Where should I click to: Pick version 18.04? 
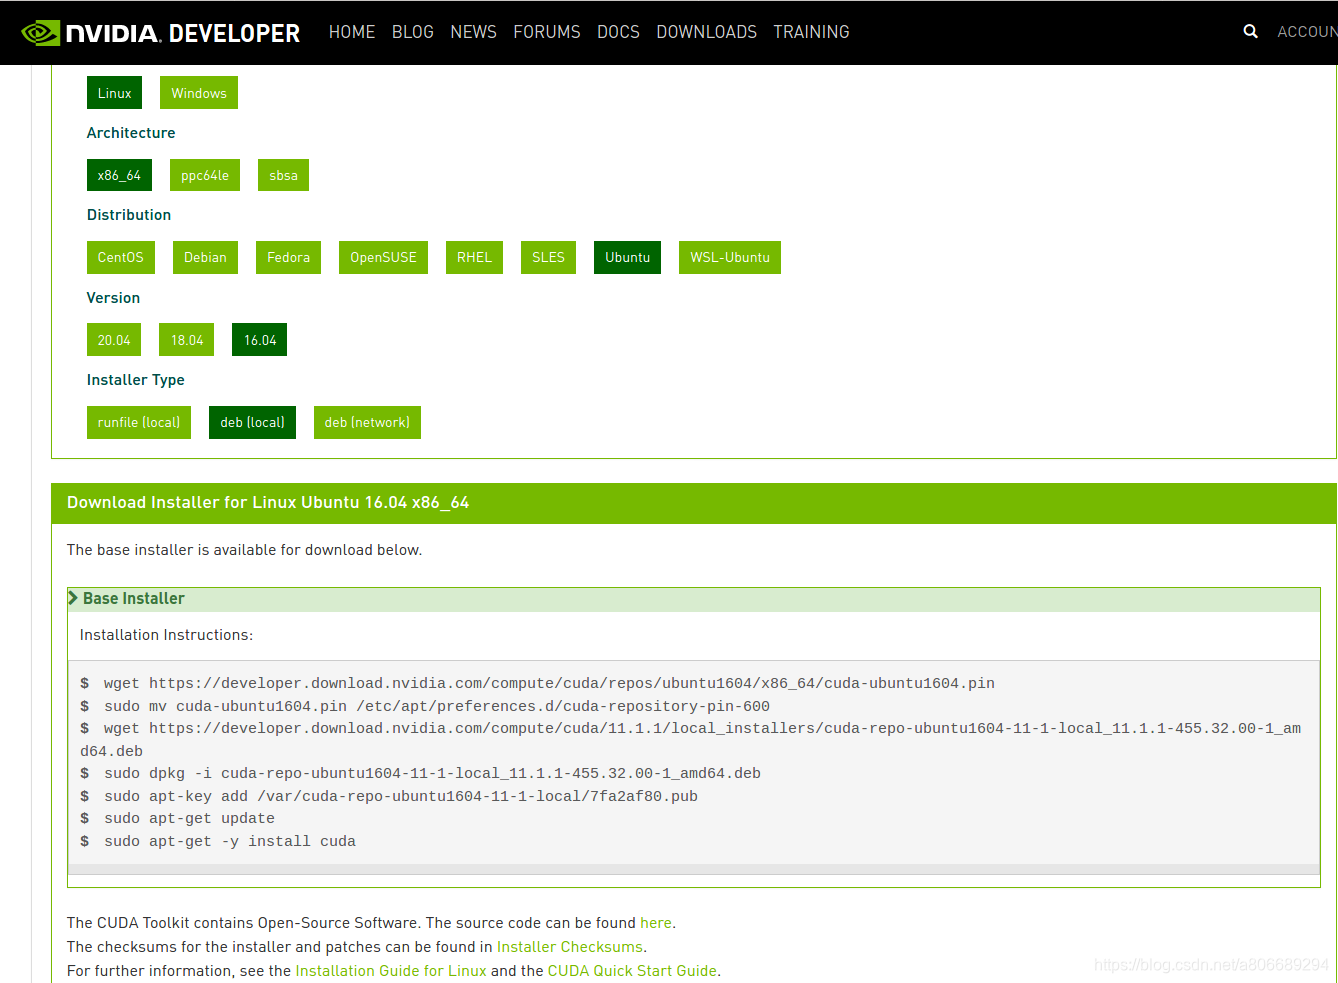(x=187, y=340)
